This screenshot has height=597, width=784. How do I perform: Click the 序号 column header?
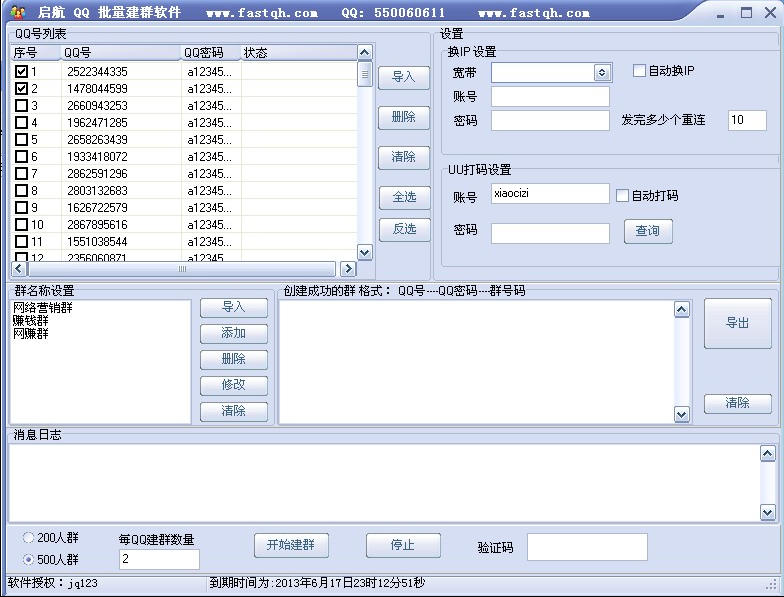coord(36,52)
